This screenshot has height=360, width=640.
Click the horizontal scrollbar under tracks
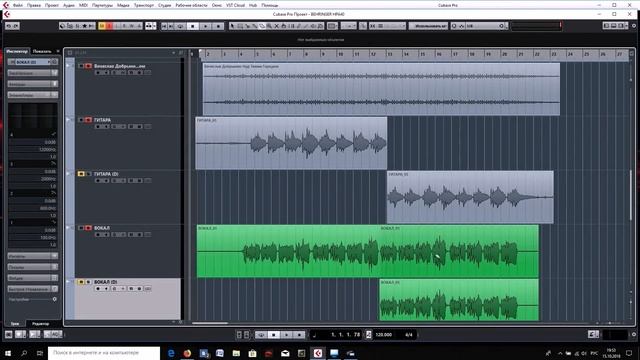point(210,323)
